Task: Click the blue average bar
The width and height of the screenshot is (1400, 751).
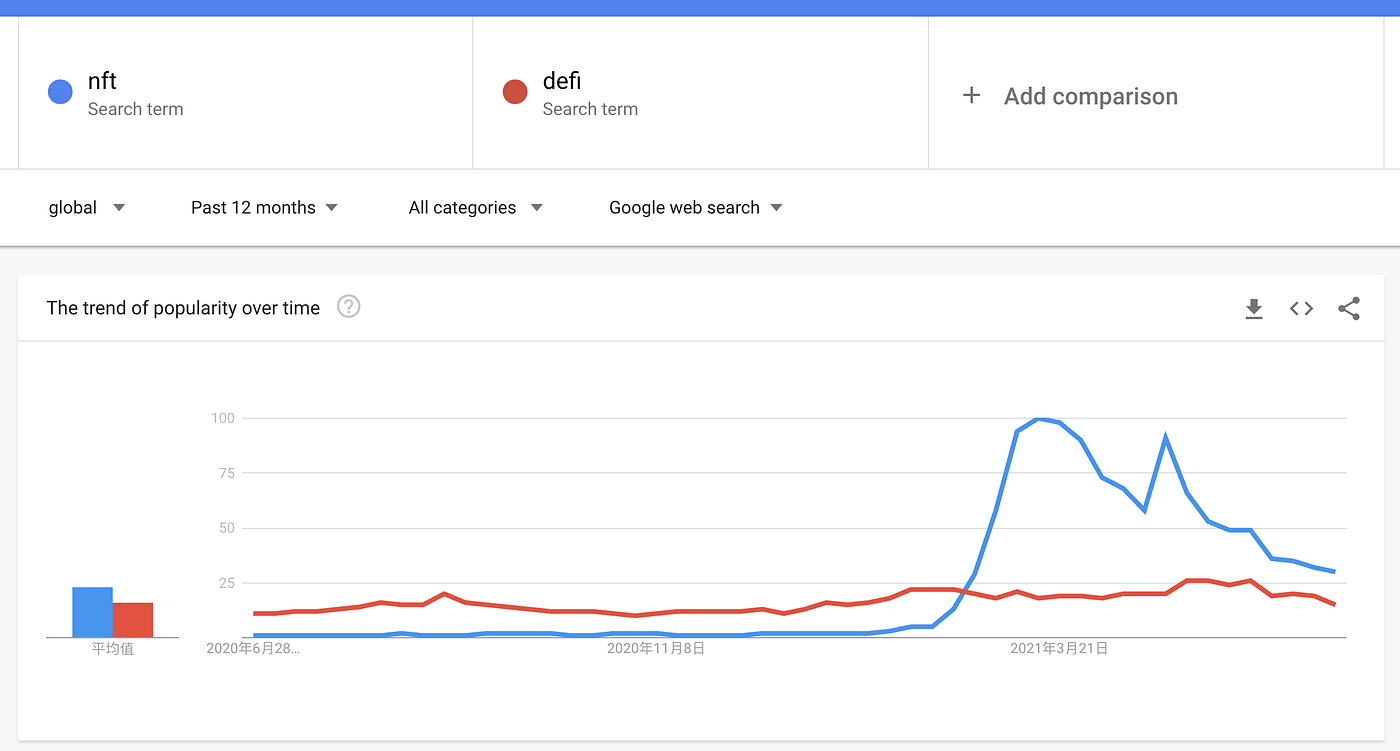Action: coord(92,612)
